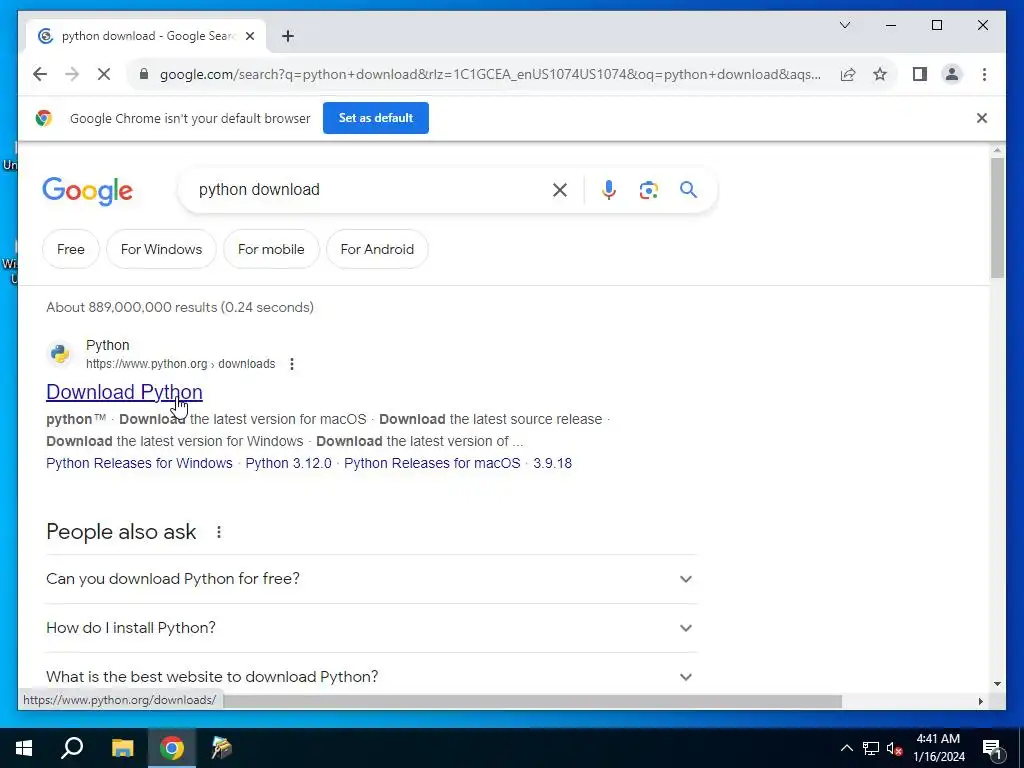This screenshot has height=768, width=1024.
Task: Go back to the previous page
Action: pyautogui.click(x=40, y=74)
